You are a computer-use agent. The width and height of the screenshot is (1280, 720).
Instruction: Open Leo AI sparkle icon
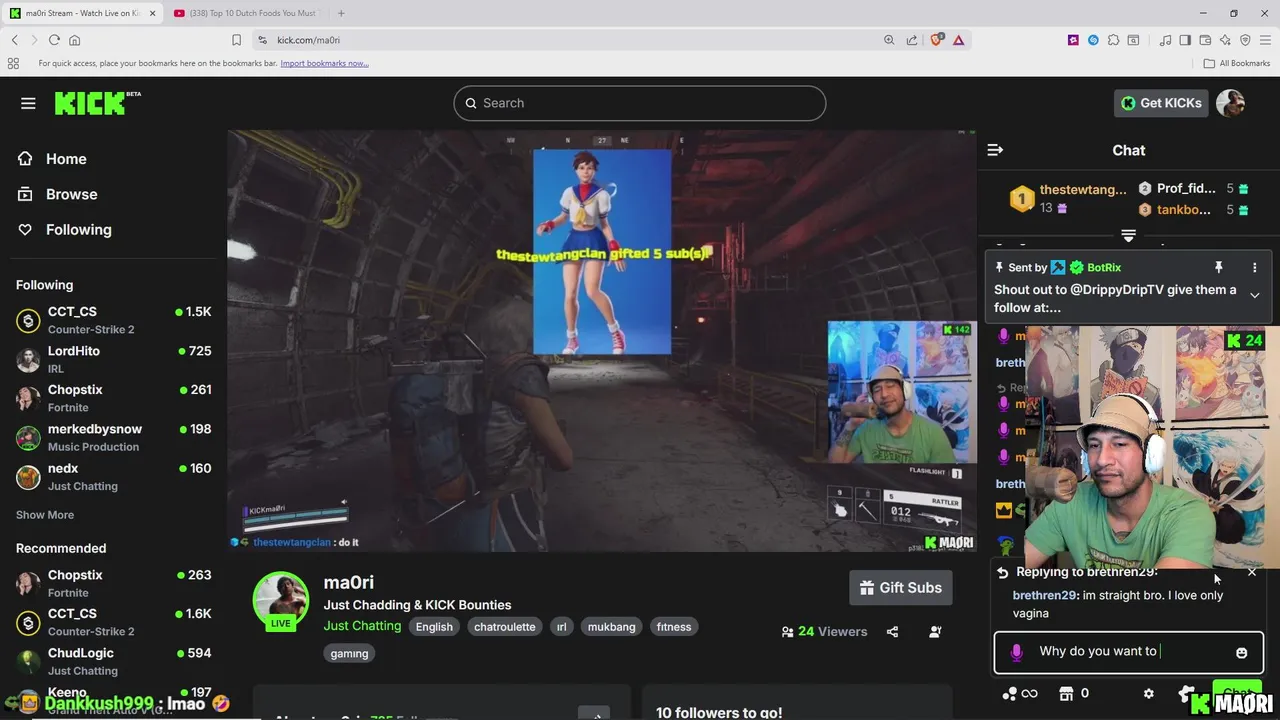(x=1225, y=40)
